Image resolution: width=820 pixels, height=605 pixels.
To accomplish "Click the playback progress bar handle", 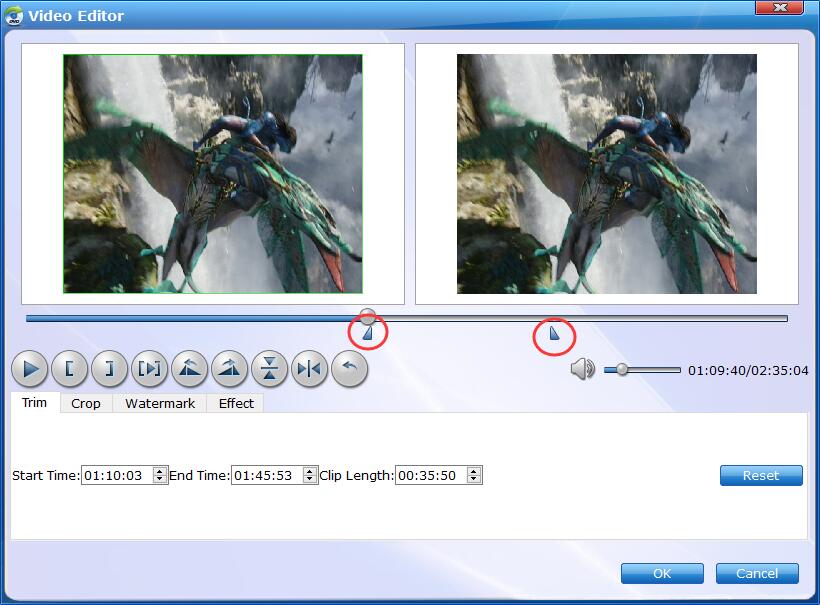I will pos(368,316).
